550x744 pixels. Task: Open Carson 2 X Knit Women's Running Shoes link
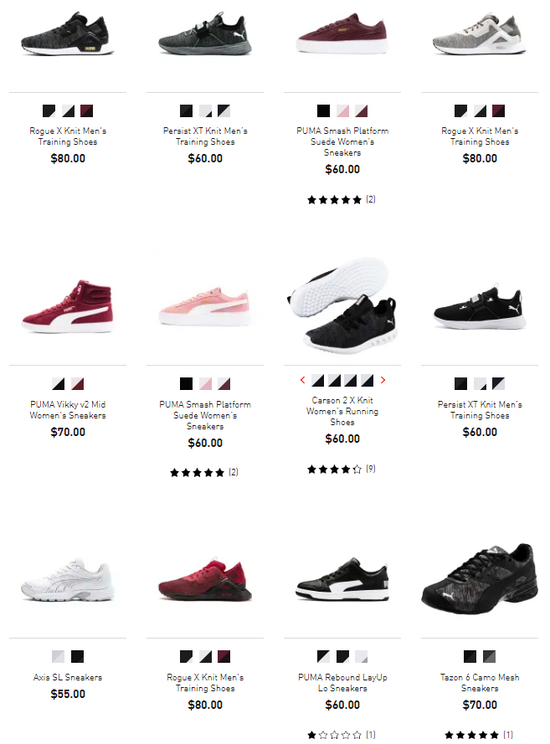point(342,411)
